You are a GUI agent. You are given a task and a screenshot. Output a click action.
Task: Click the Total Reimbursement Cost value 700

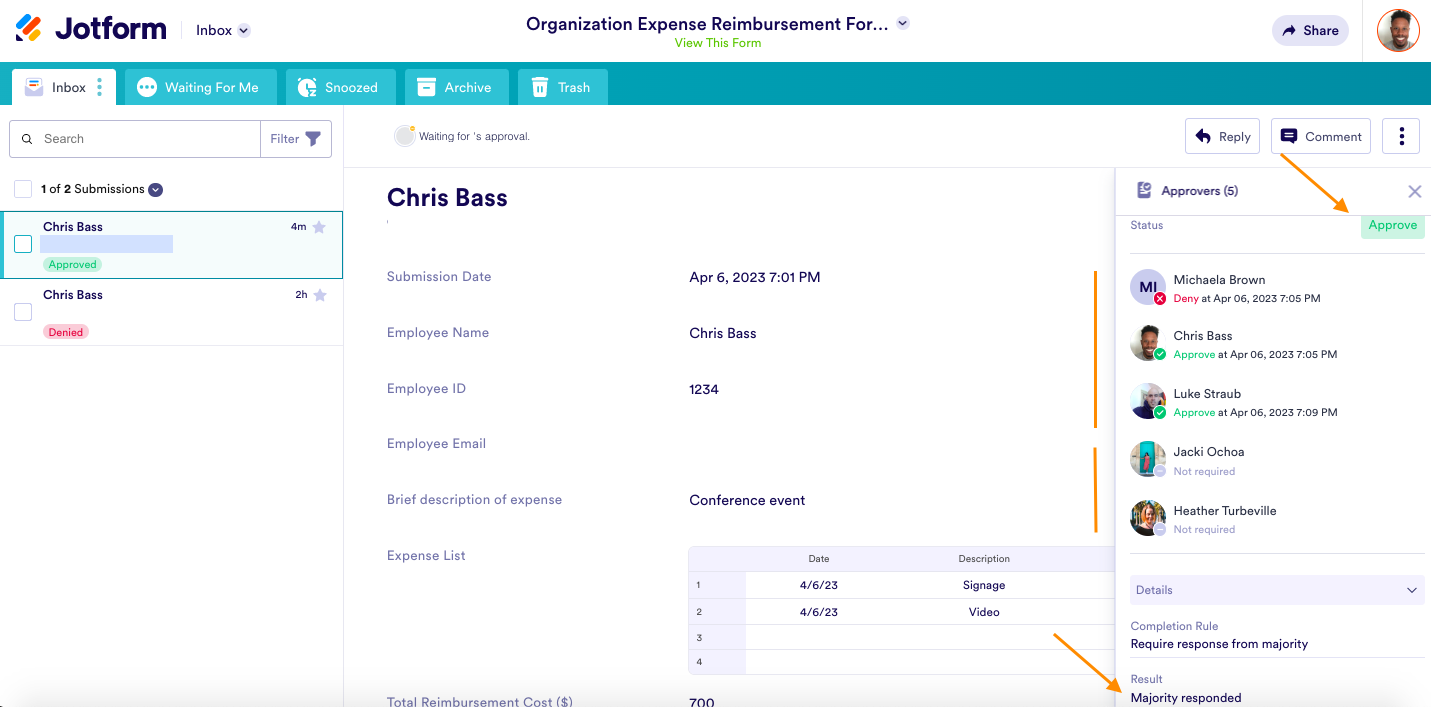[x=702, y=701]
